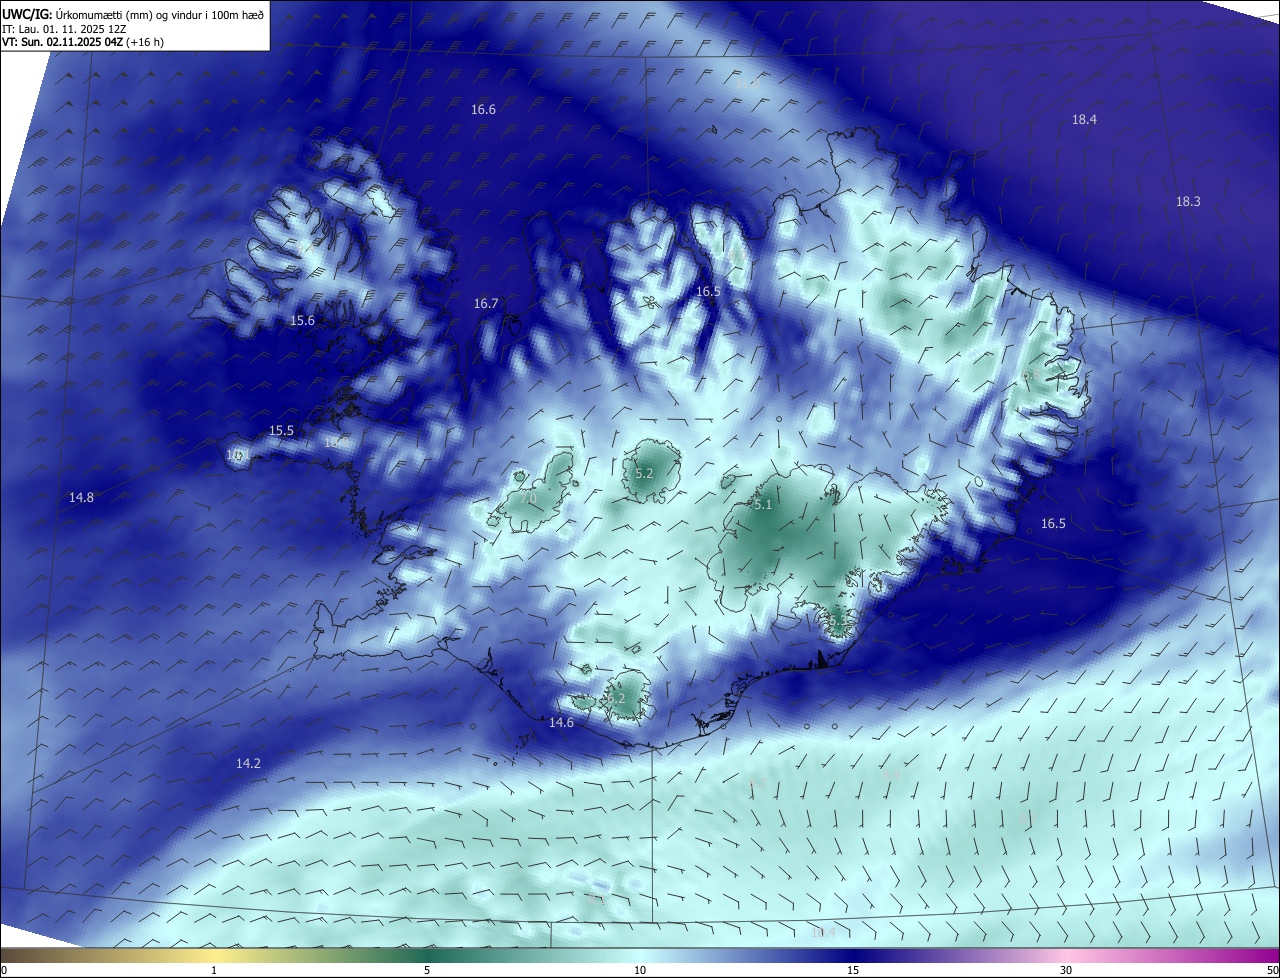Click the "15" tick on the color scale
The height and width of the screenshot is (978, 1280).
(x=853, y=970)
